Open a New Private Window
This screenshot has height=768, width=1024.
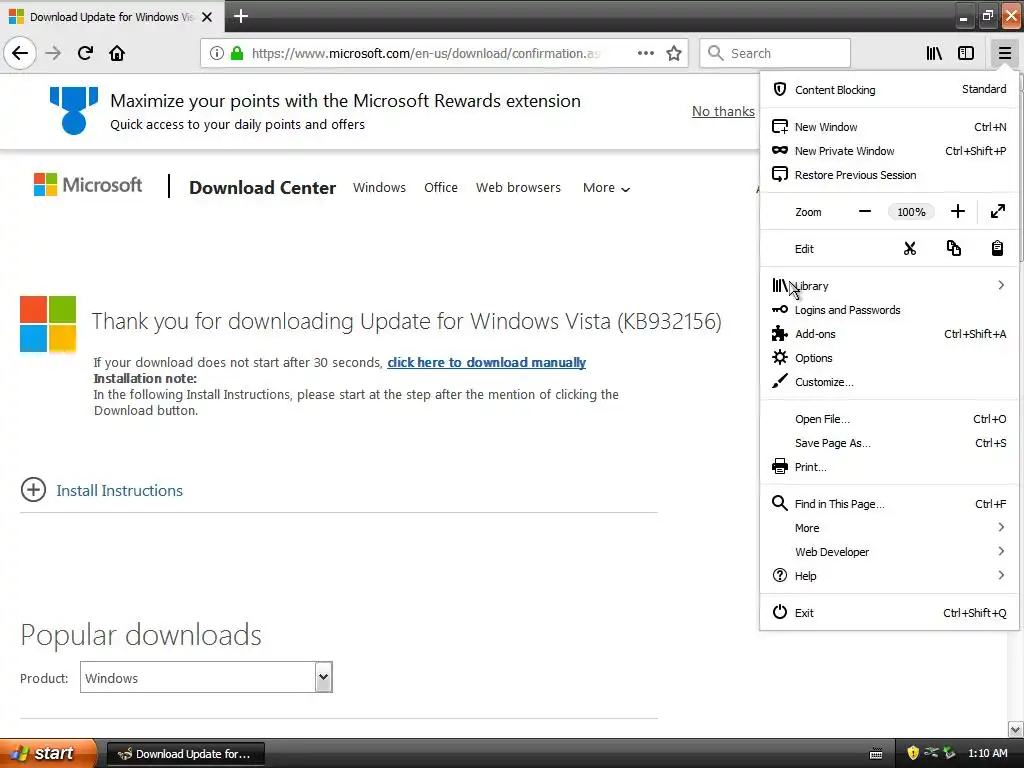(x=889, y=151)
